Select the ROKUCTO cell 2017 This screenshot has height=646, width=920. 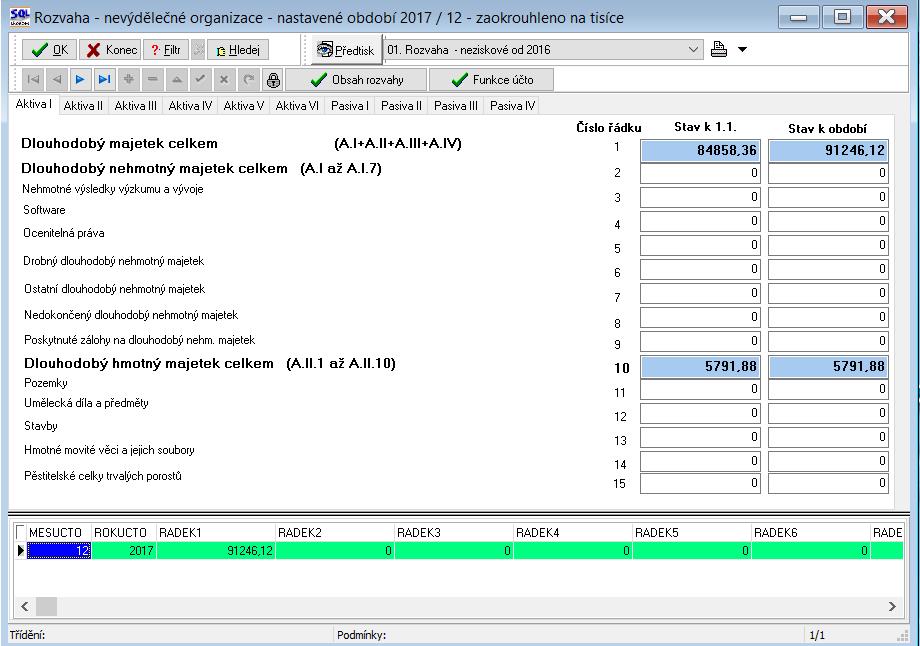124,551
